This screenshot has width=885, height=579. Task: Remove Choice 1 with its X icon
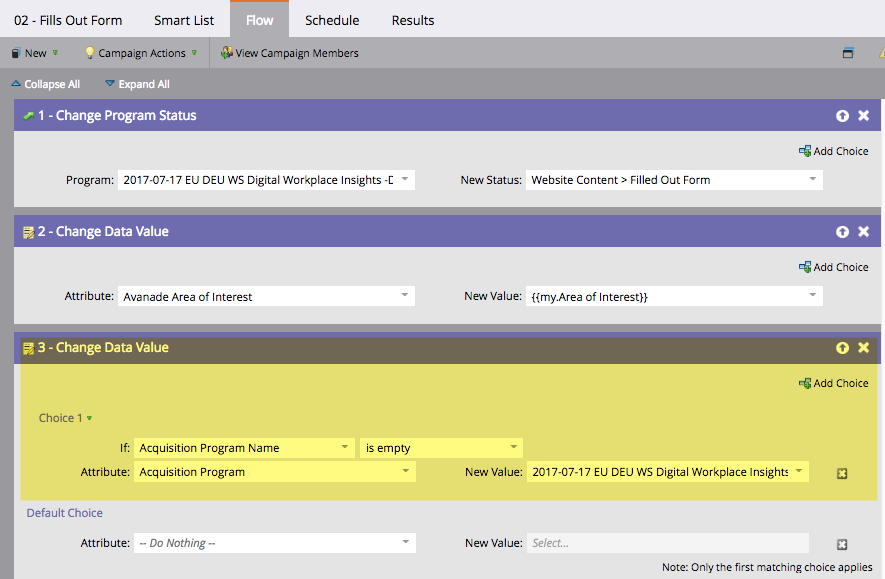click(842, 473)
